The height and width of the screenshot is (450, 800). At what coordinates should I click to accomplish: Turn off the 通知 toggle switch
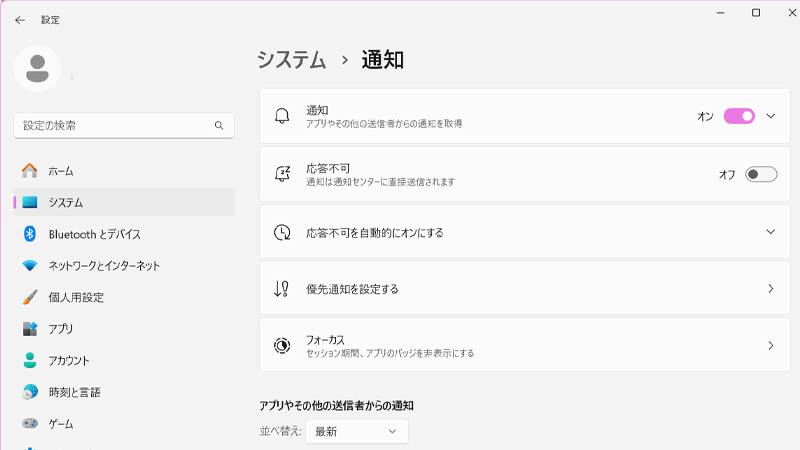pos(739,116)
